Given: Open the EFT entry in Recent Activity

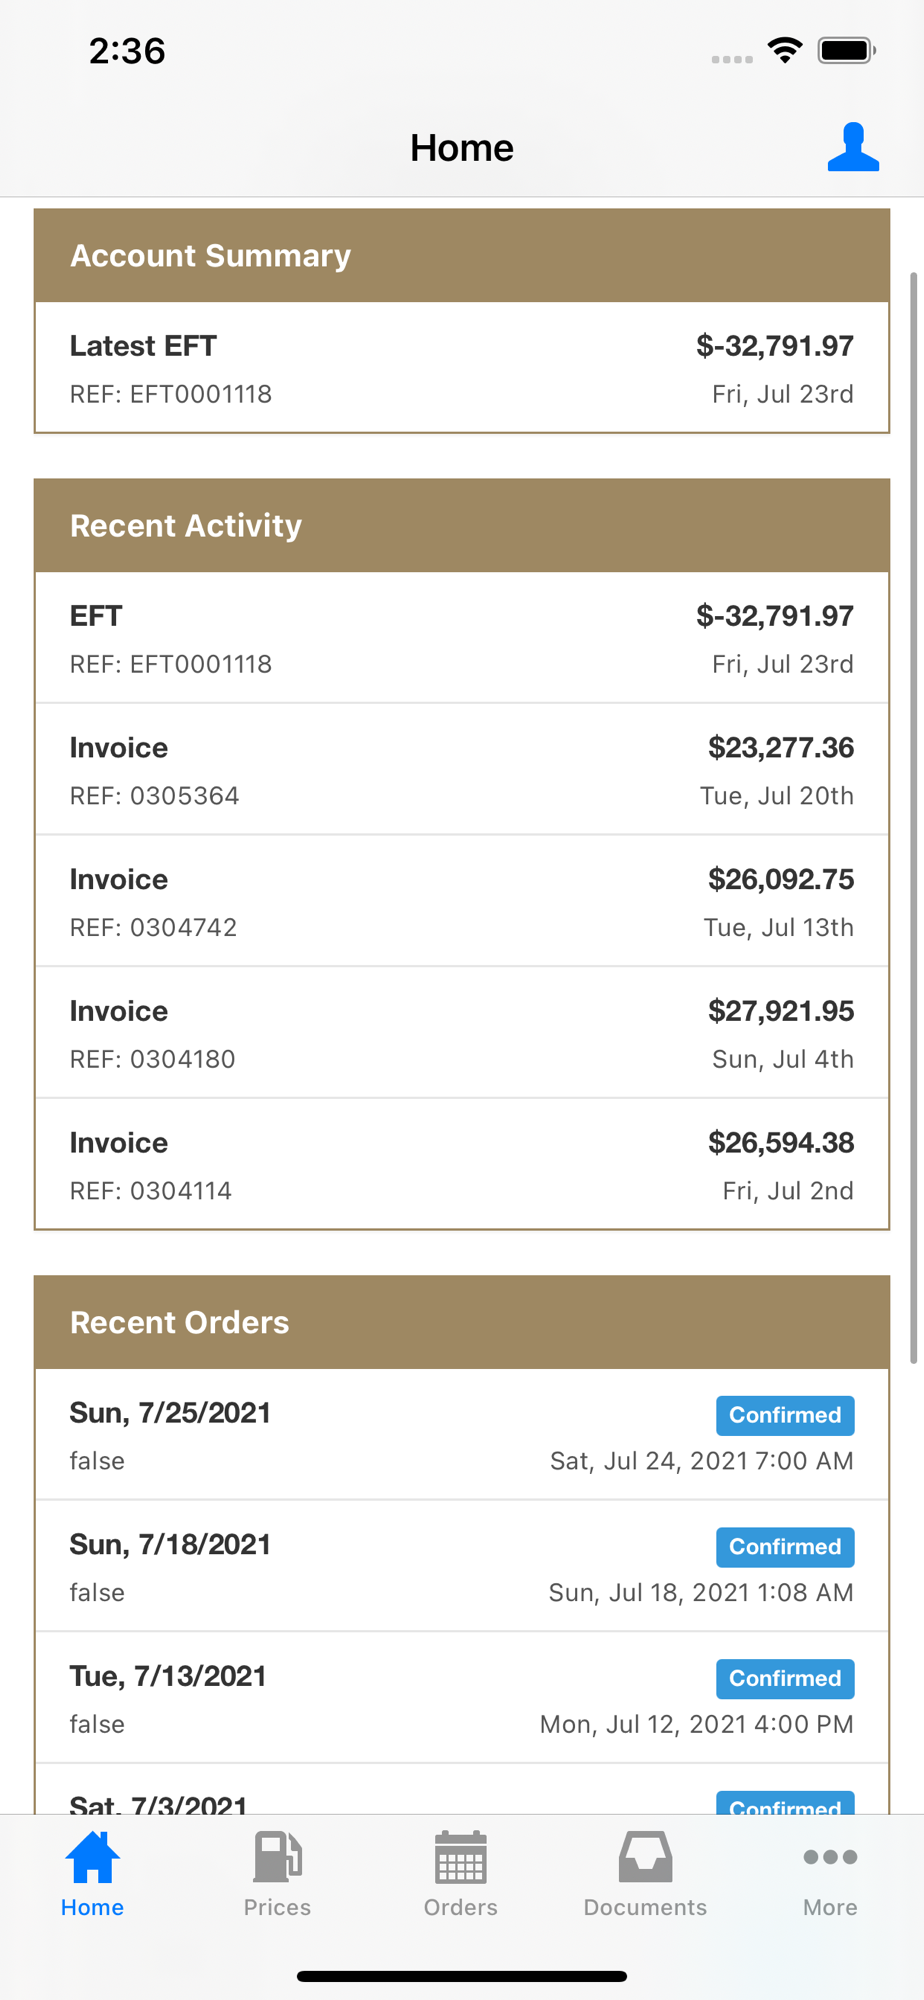Looking at the screenshot, I should pyautogui.click(x=461, y=638).
